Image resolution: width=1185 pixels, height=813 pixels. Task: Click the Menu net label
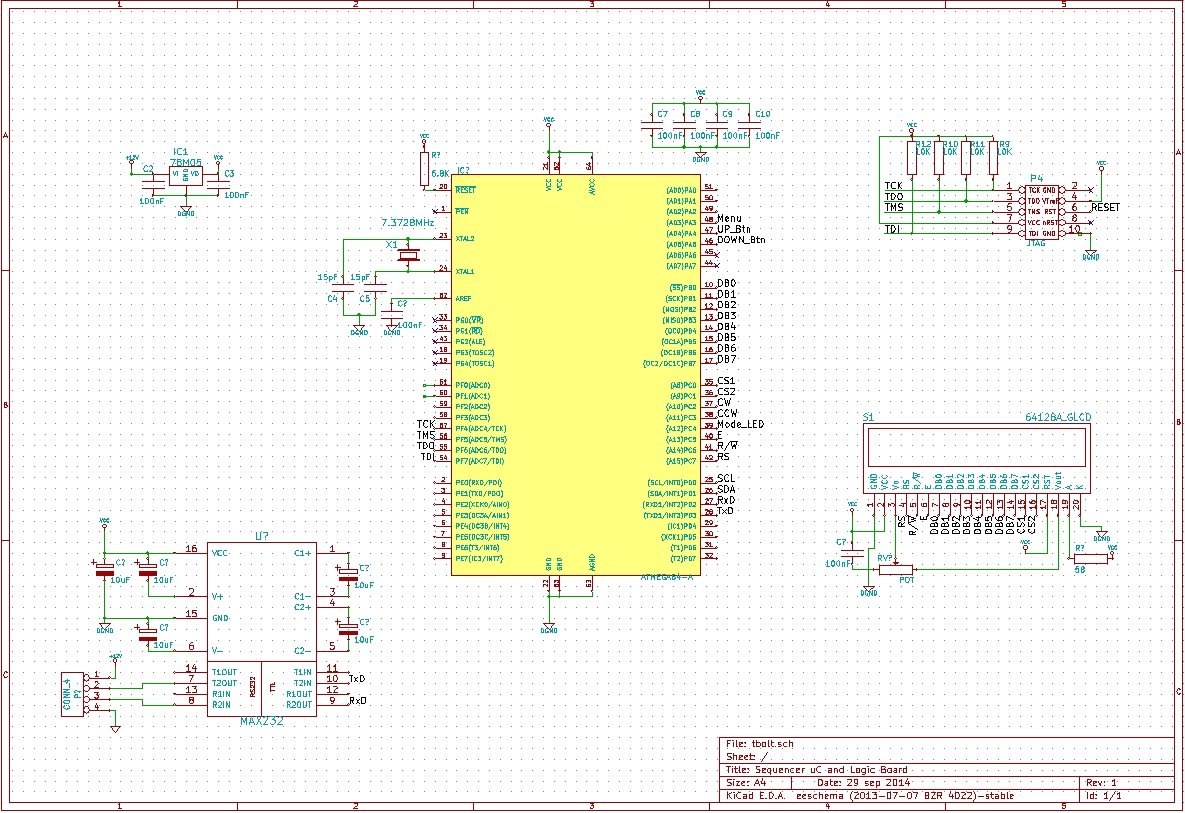tap(729, 219)
